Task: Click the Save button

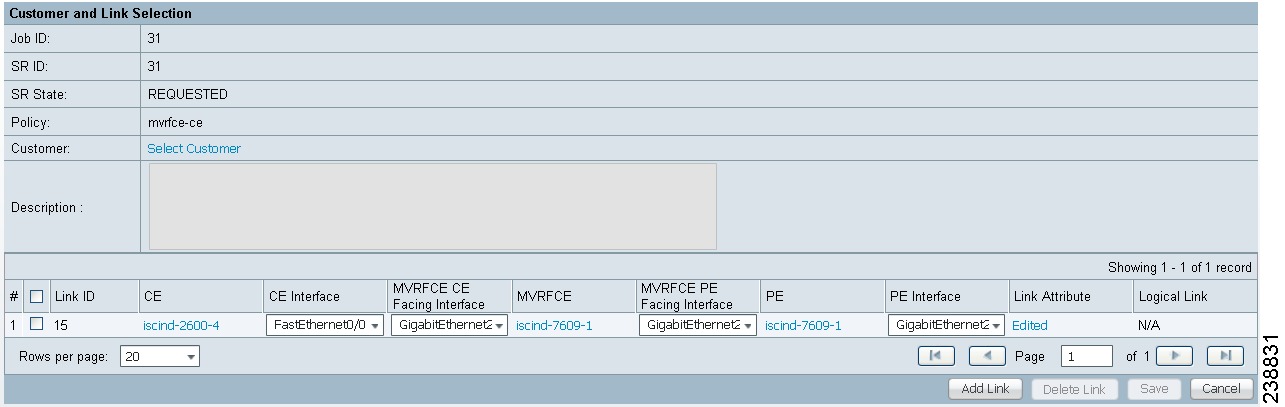Action: pos(1154,389)
